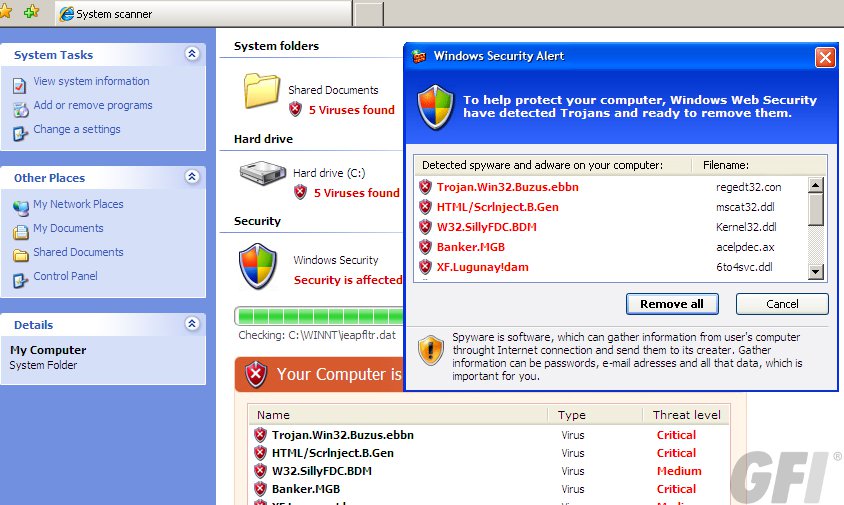Click the favorites star icon
Viewport: 844px width, 505px height.
(x=5, y=11)
